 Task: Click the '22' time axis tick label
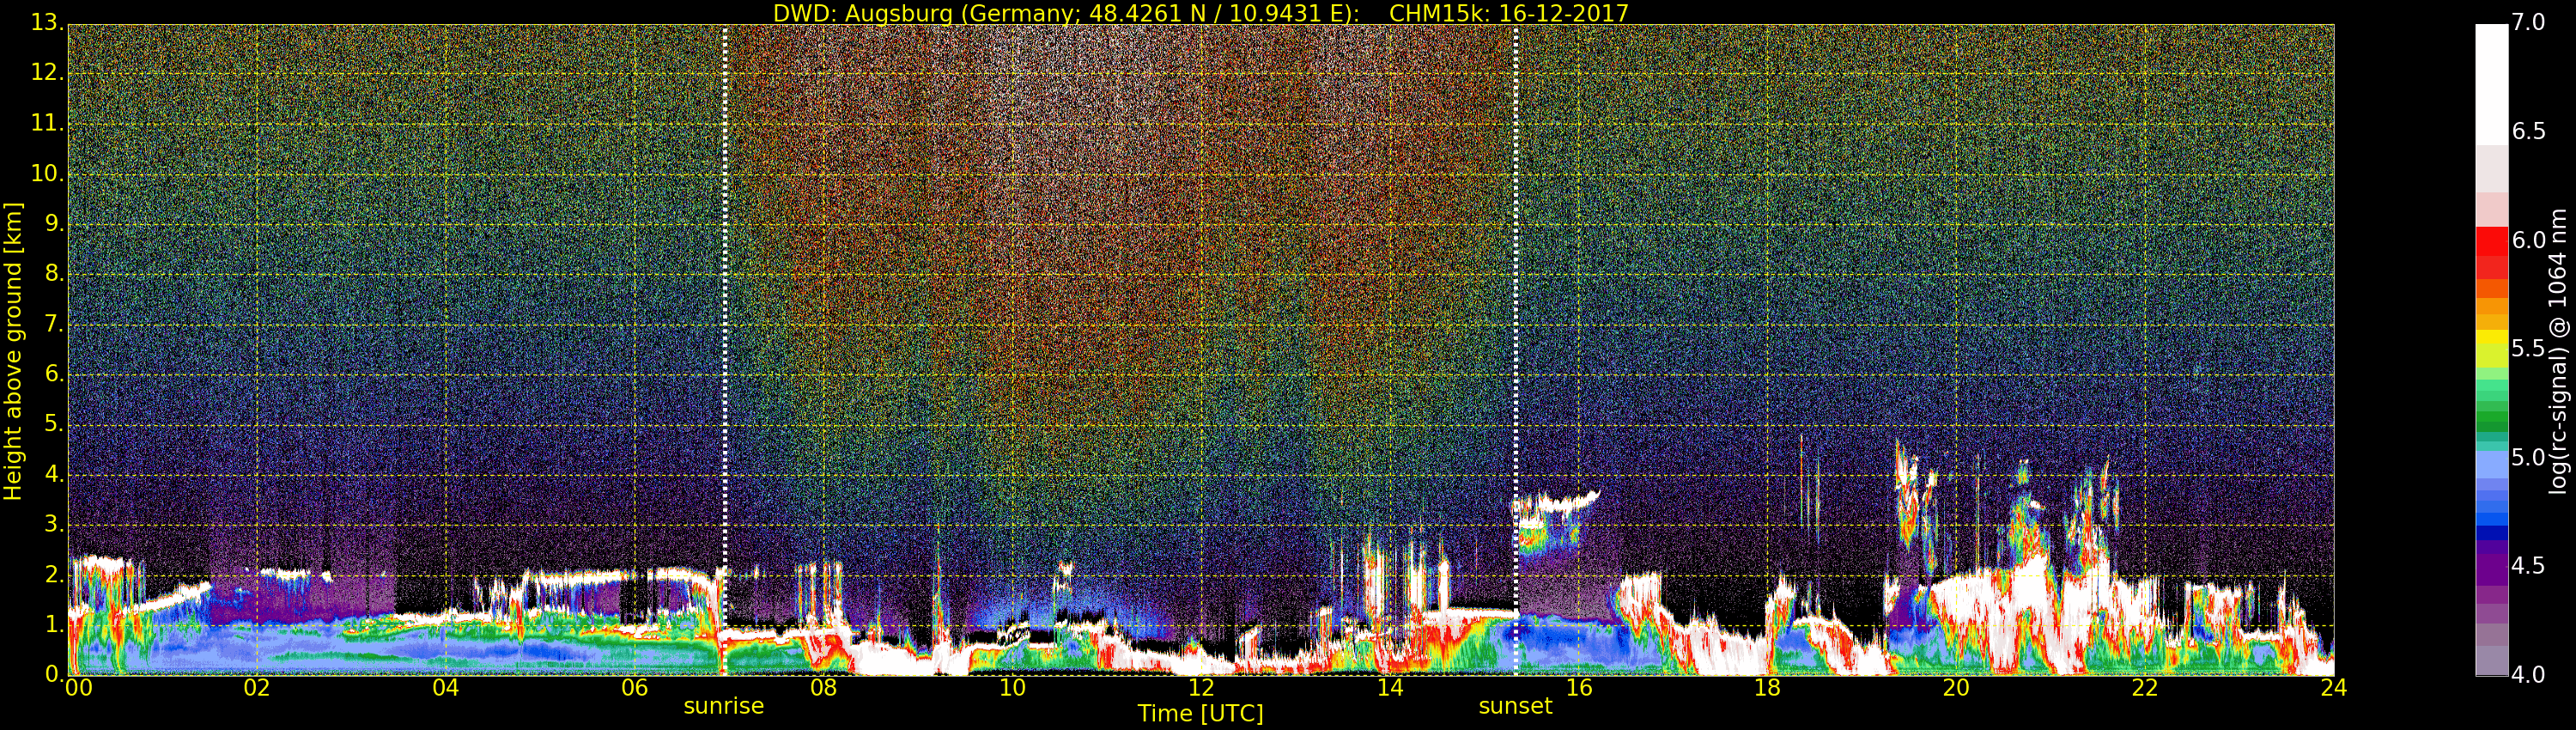coord(2145,688)
